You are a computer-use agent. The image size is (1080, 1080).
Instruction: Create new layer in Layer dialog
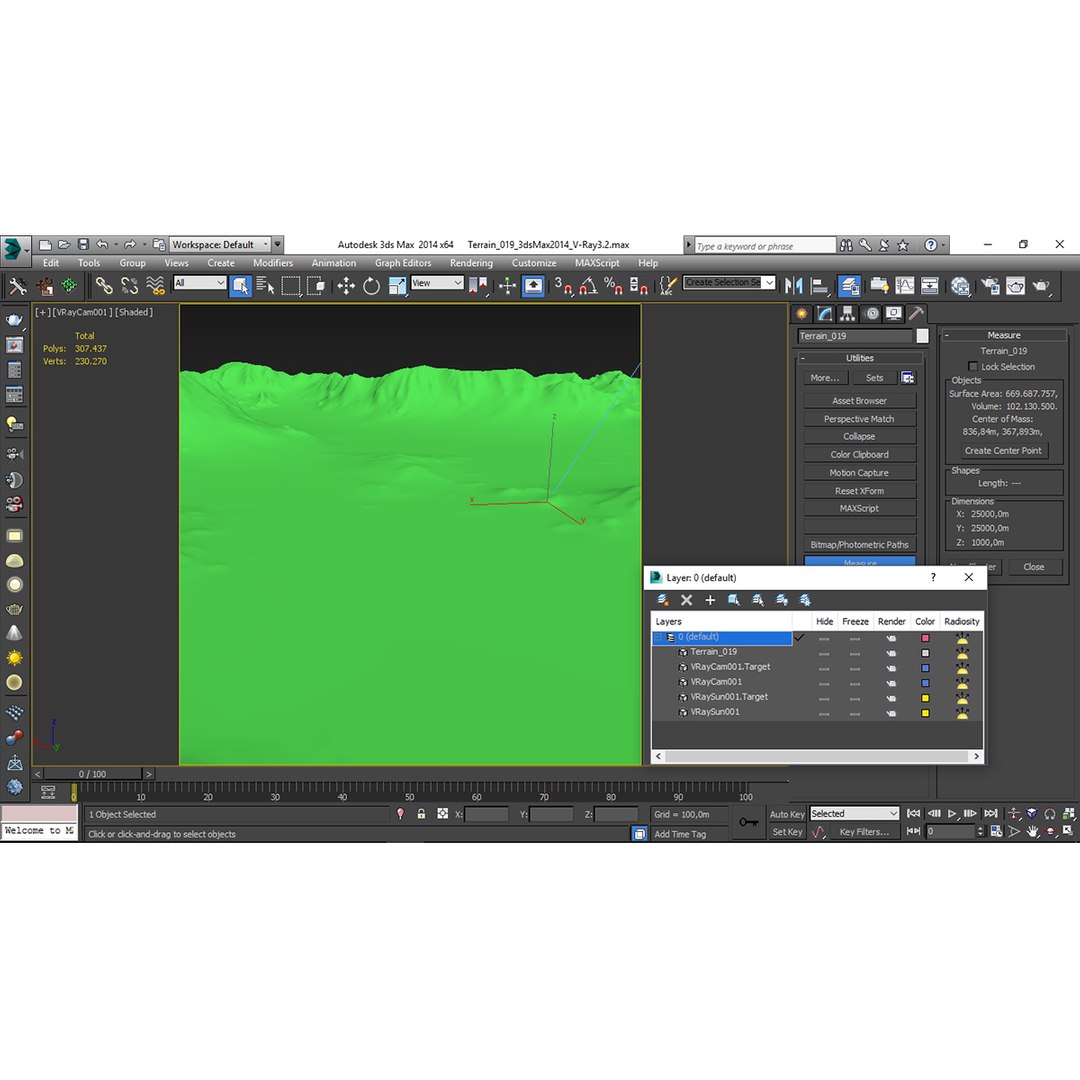pyautogui.click(x=663, y=600)
